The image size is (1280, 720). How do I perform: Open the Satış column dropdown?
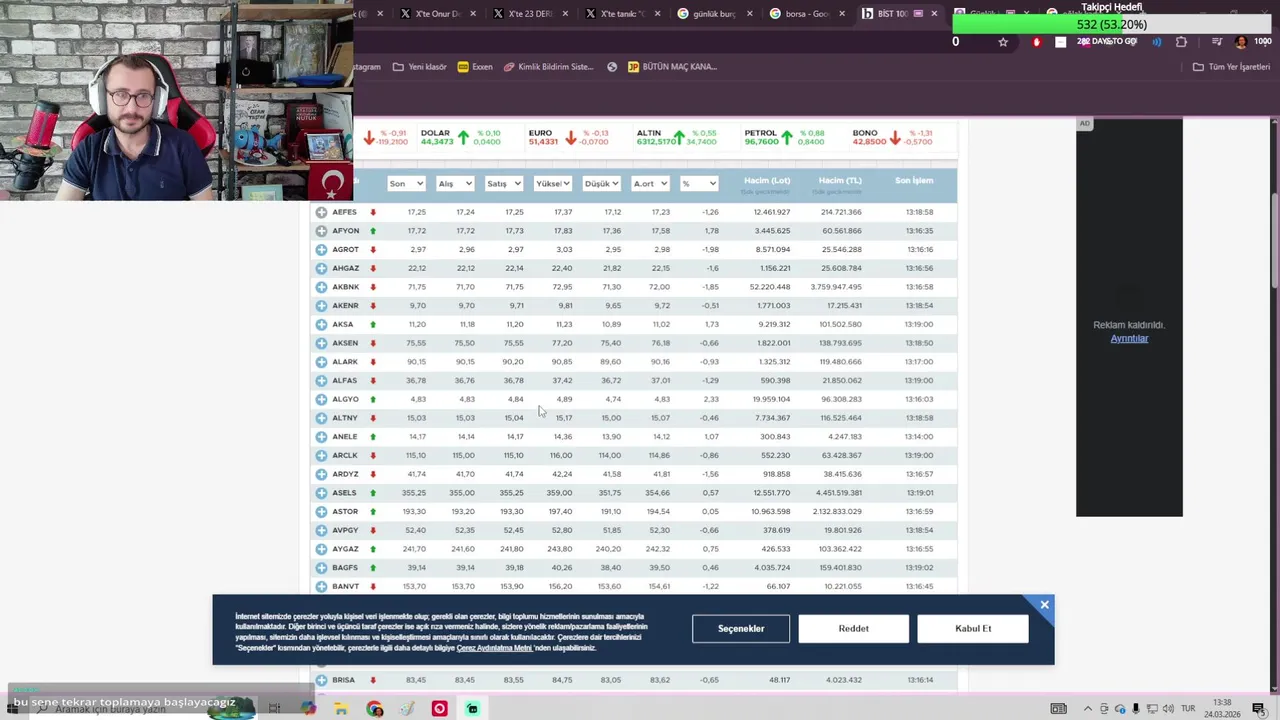tap(503, 183)
